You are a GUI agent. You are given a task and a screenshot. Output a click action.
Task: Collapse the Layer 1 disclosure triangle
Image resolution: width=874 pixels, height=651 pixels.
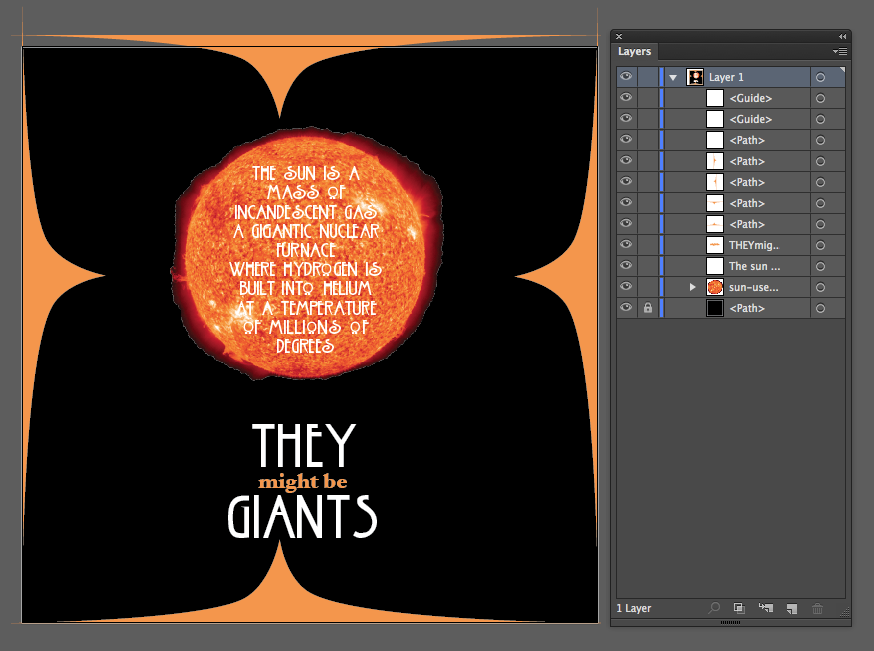673,77
